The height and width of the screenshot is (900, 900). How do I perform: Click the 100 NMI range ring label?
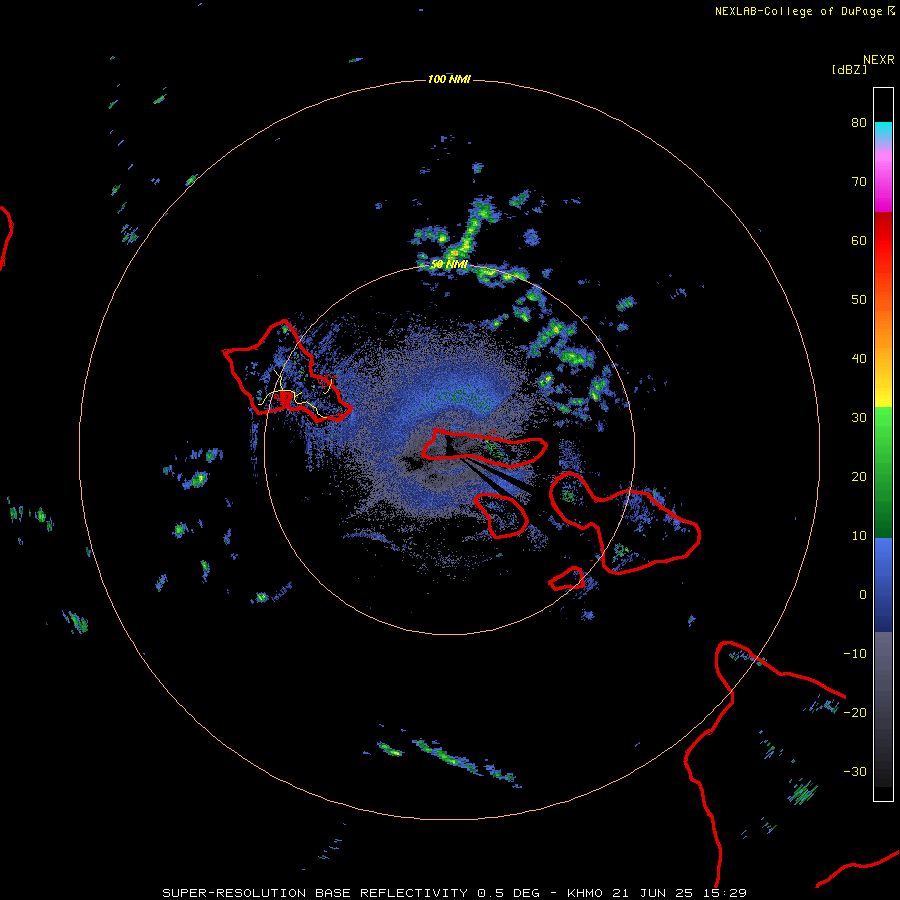tap(449, 79)
